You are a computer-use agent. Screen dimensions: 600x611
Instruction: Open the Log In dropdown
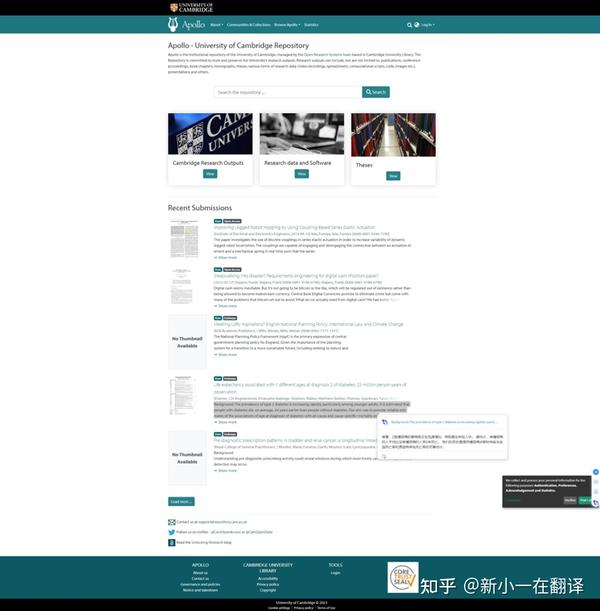pos(428,25)
